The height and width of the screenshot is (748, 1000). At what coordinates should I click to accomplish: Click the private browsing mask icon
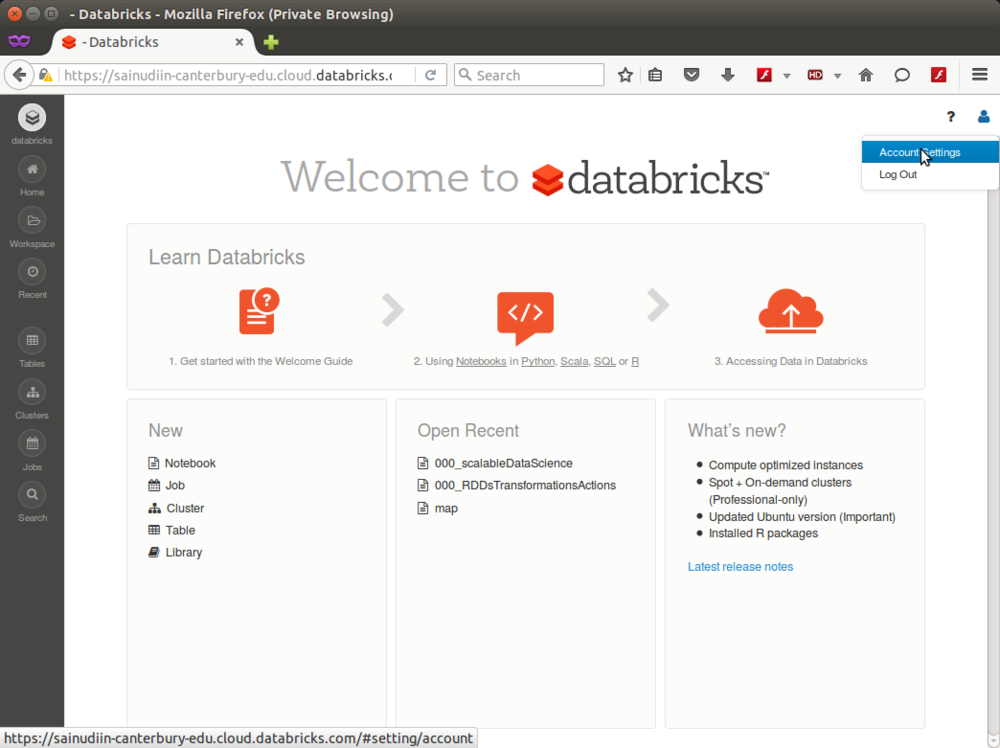pyautogui.click(x=19, y=41)
